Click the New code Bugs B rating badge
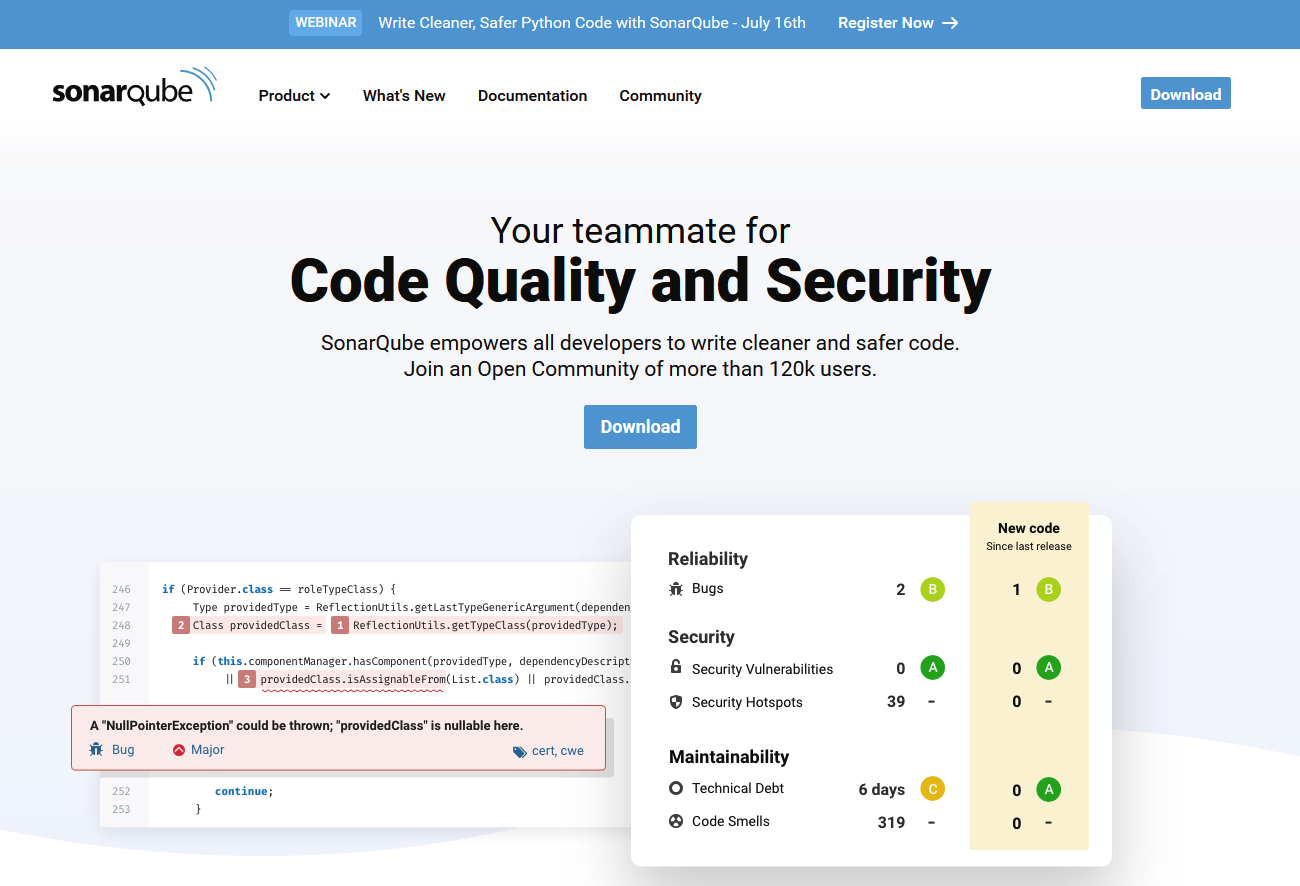Screen dimensions: 1300x886 point(1048,589)
